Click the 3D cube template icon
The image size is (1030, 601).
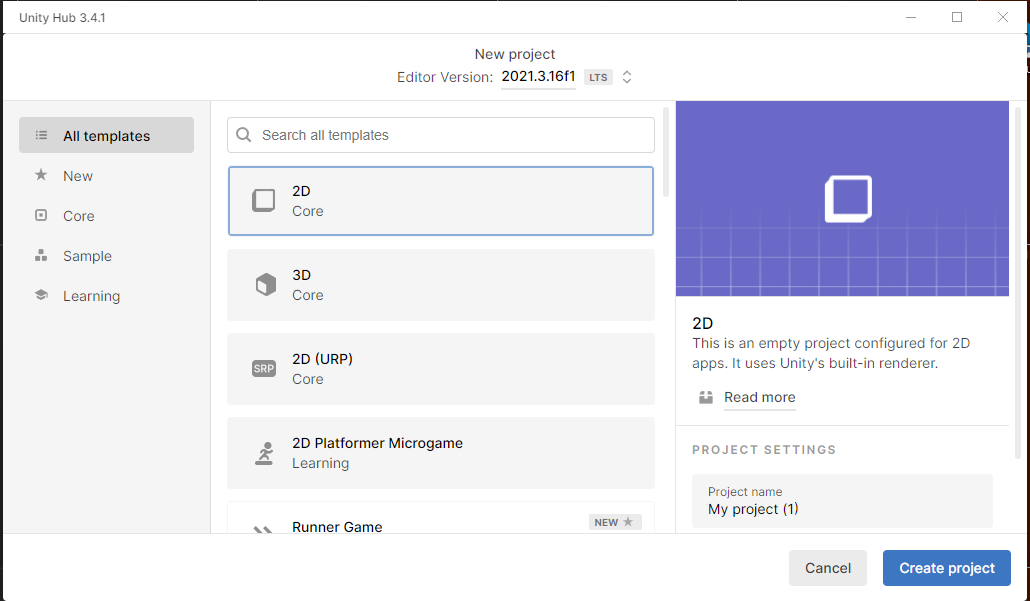(x=264, y=285)
